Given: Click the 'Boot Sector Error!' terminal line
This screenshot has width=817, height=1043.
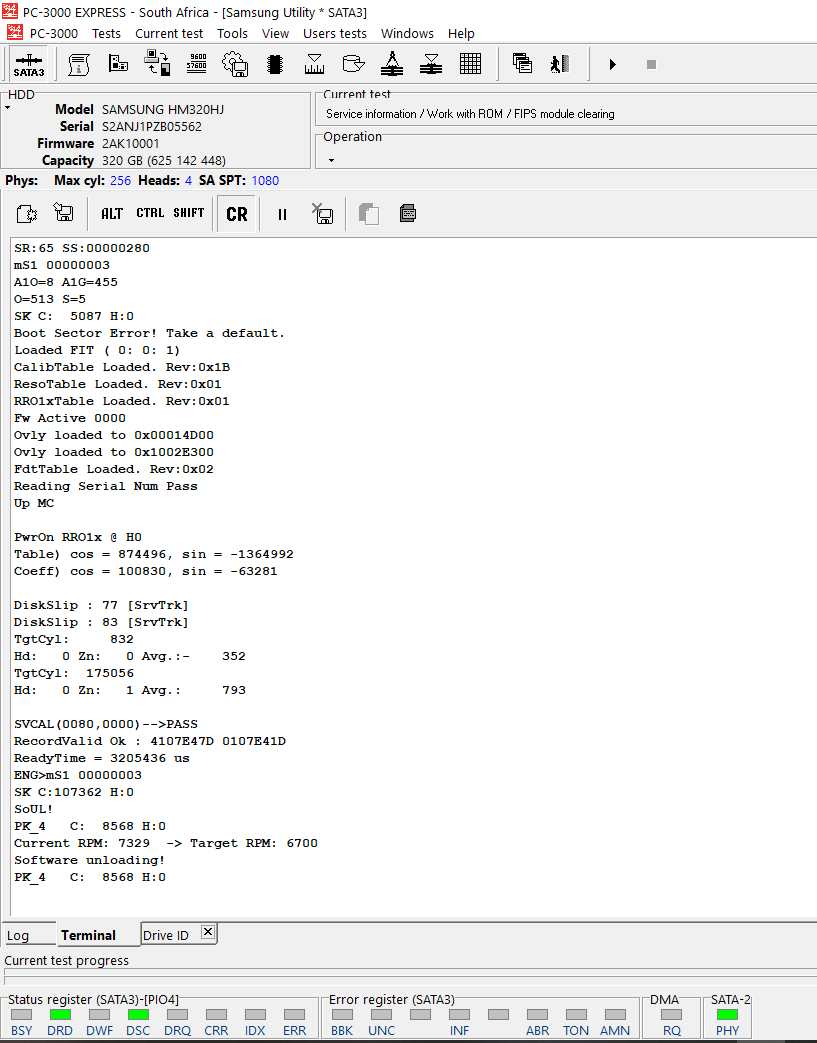Looking at the screenshot, I should tap(149, 333).
